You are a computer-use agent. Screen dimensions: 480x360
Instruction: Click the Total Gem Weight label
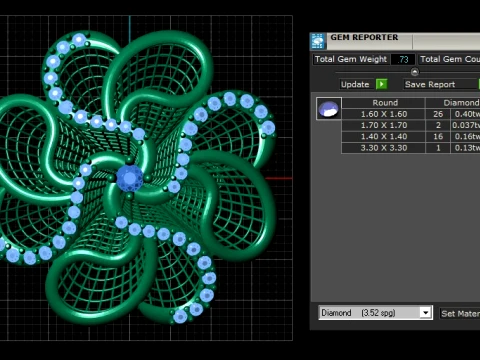[351, 59]
